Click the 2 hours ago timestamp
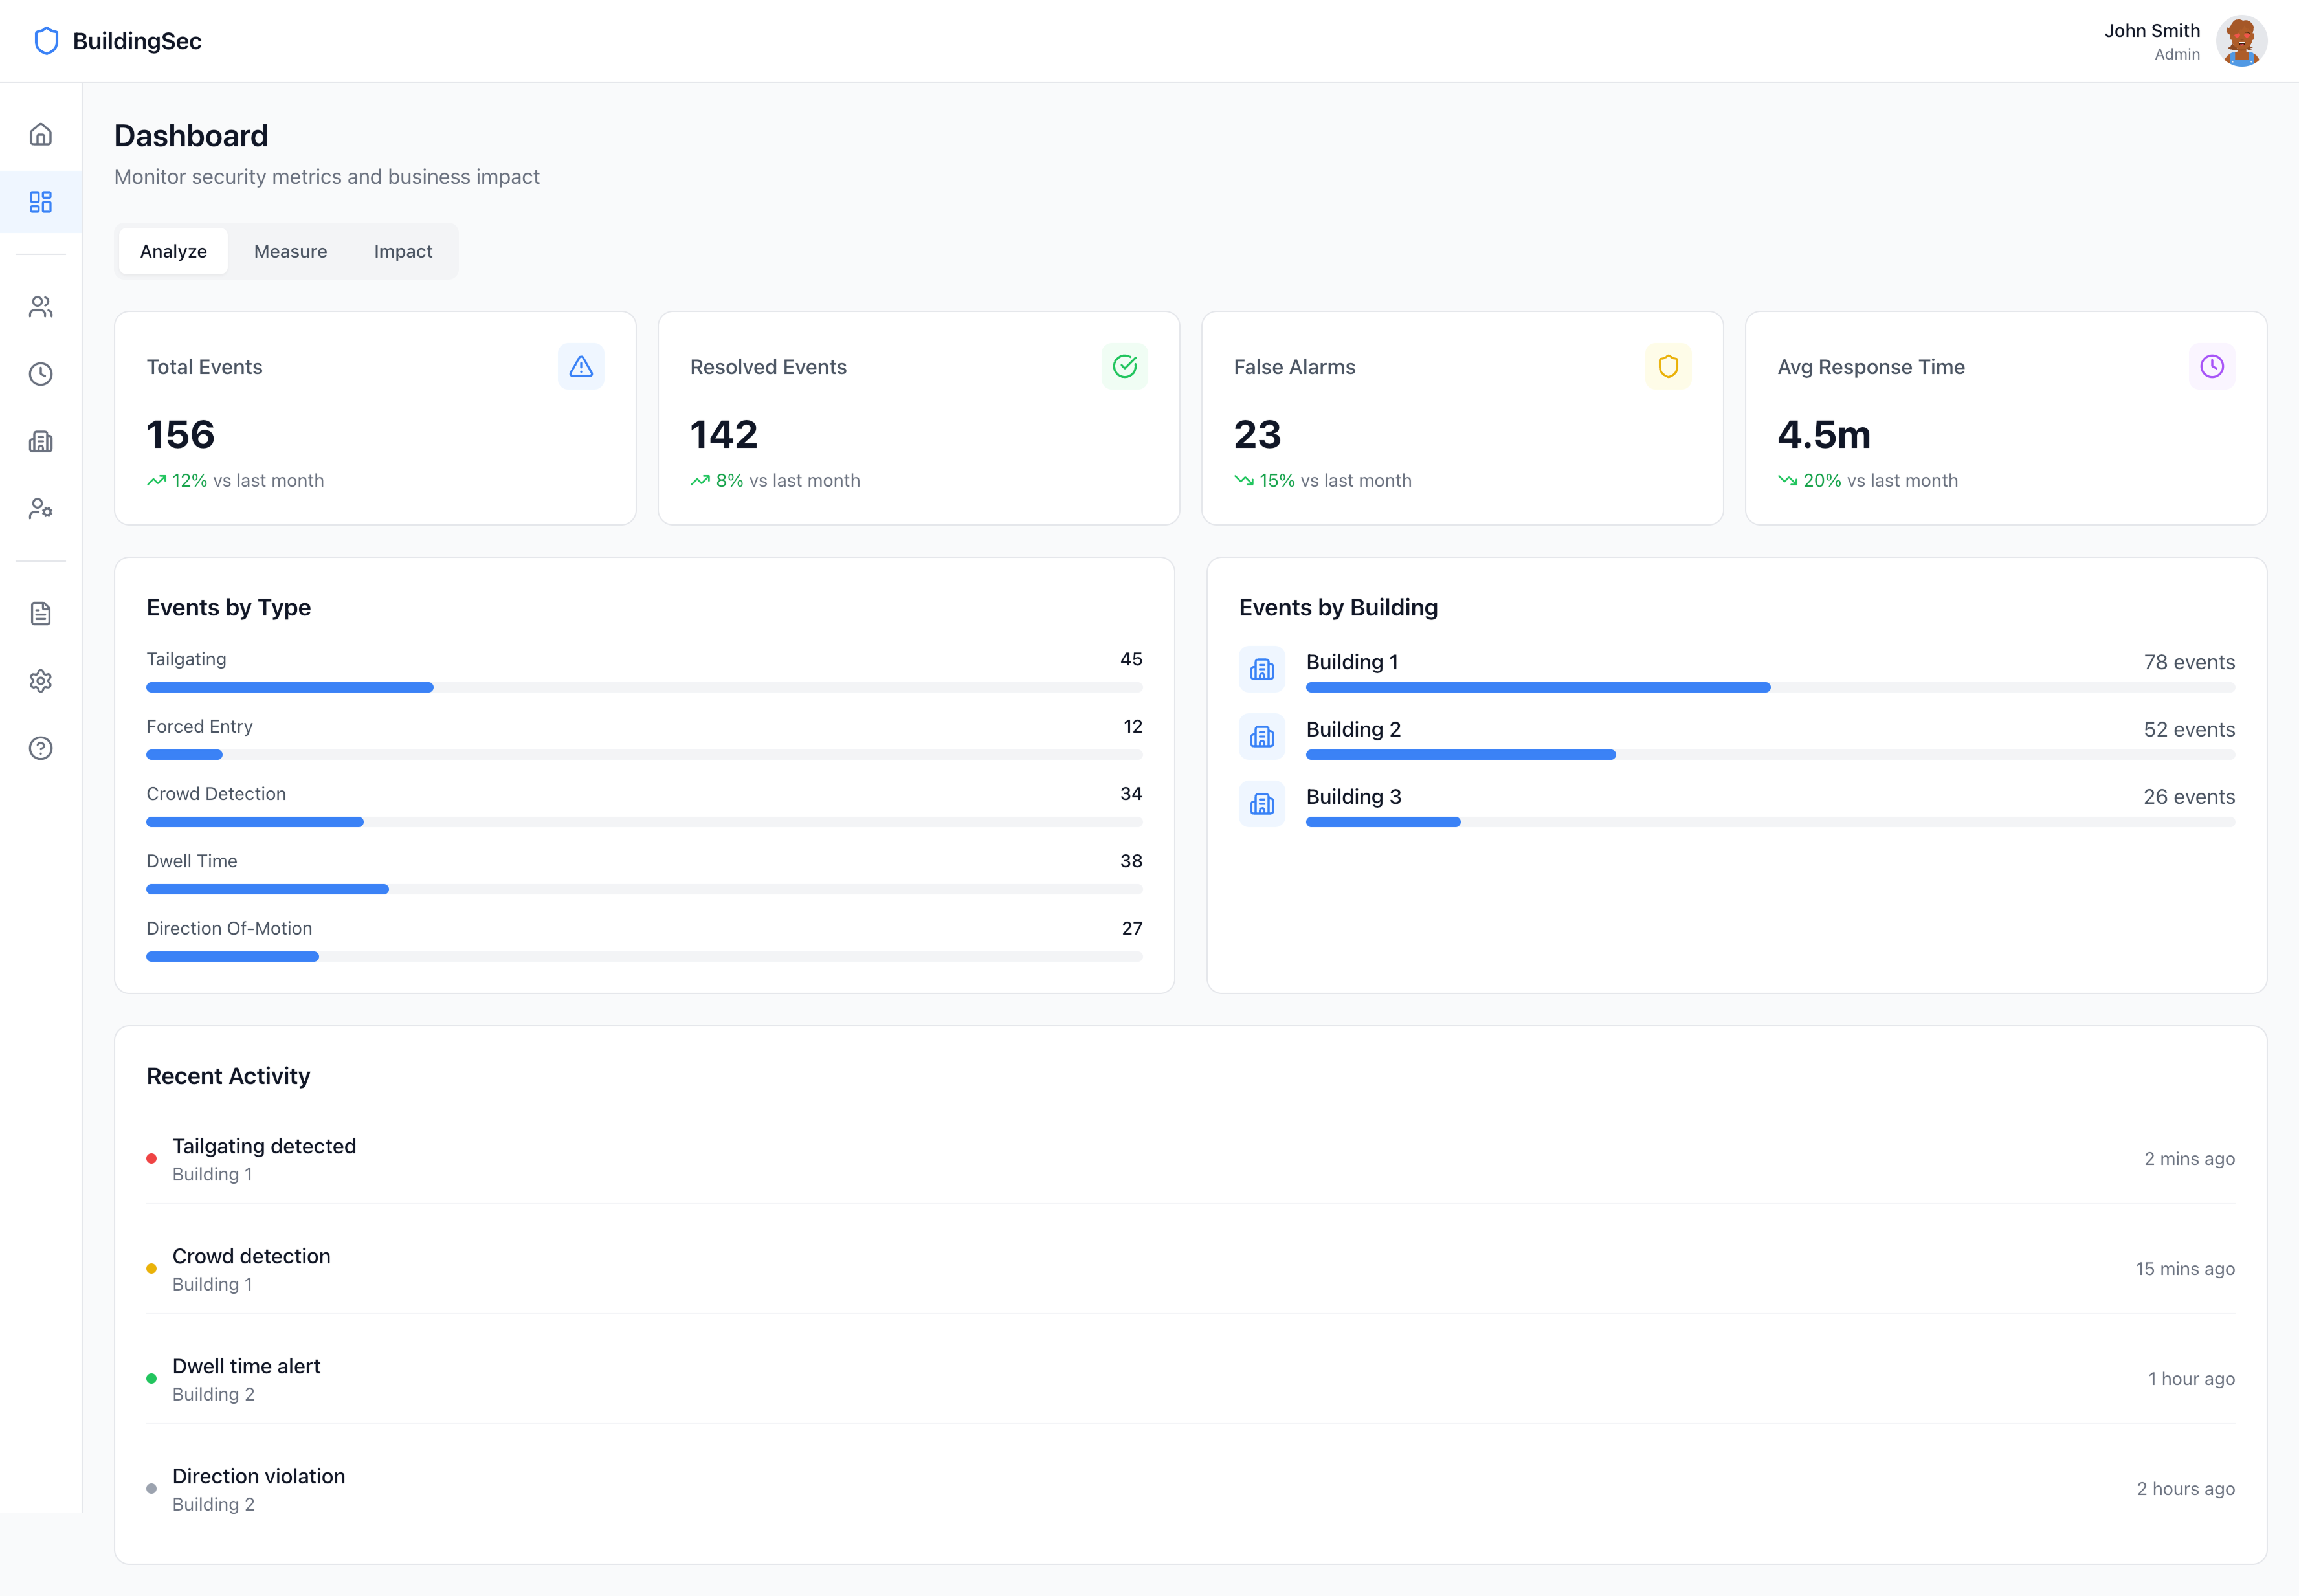 (x=2186, y=1488)
